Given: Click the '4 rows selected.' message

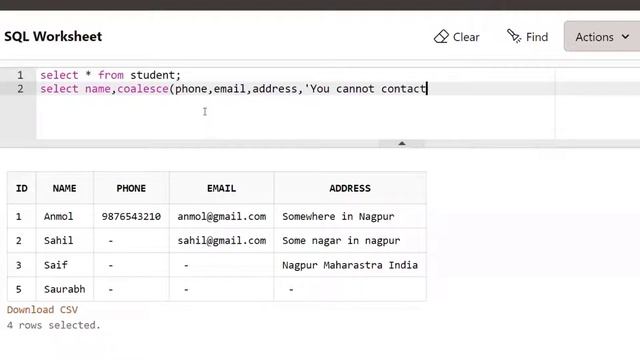Looking at the screenshot, I should click(x=53, y=325).
